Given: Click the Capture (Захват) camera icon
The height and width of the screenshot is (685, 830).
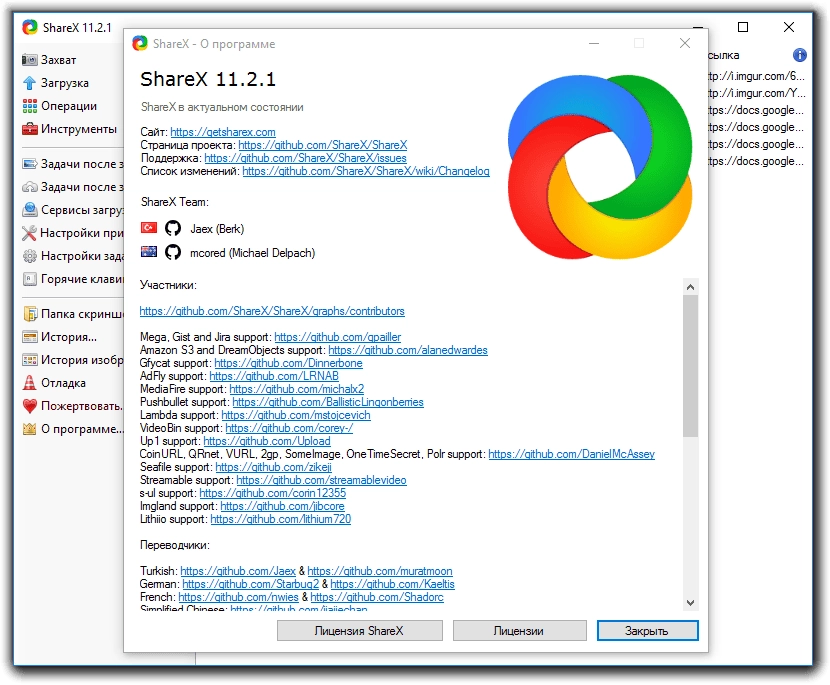Looking at the screenshot, I should coord(30,60).
